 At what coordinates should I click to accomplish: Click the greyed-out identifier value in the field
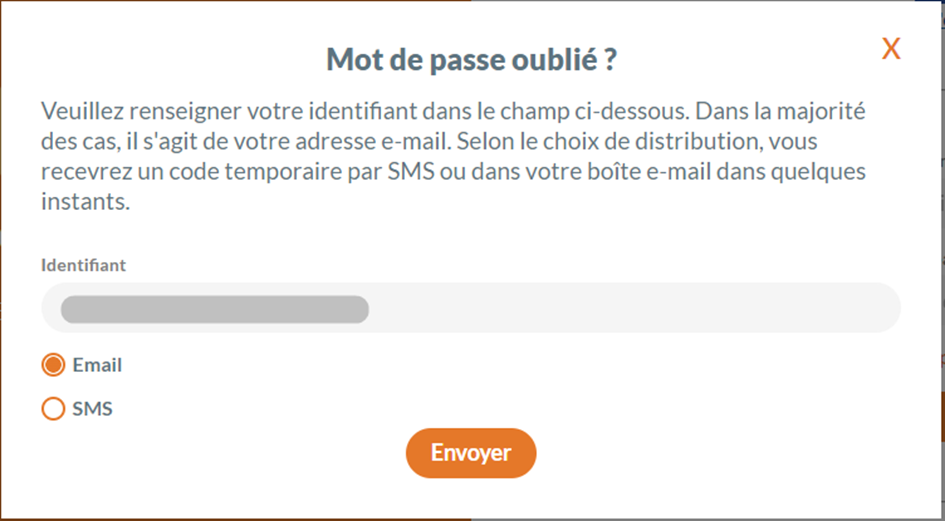214,309
